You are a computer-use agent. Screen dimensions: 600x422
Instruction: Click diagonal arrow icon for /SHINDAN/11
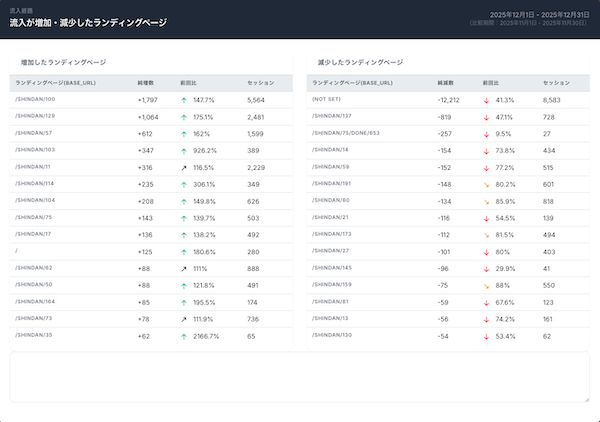184,167
